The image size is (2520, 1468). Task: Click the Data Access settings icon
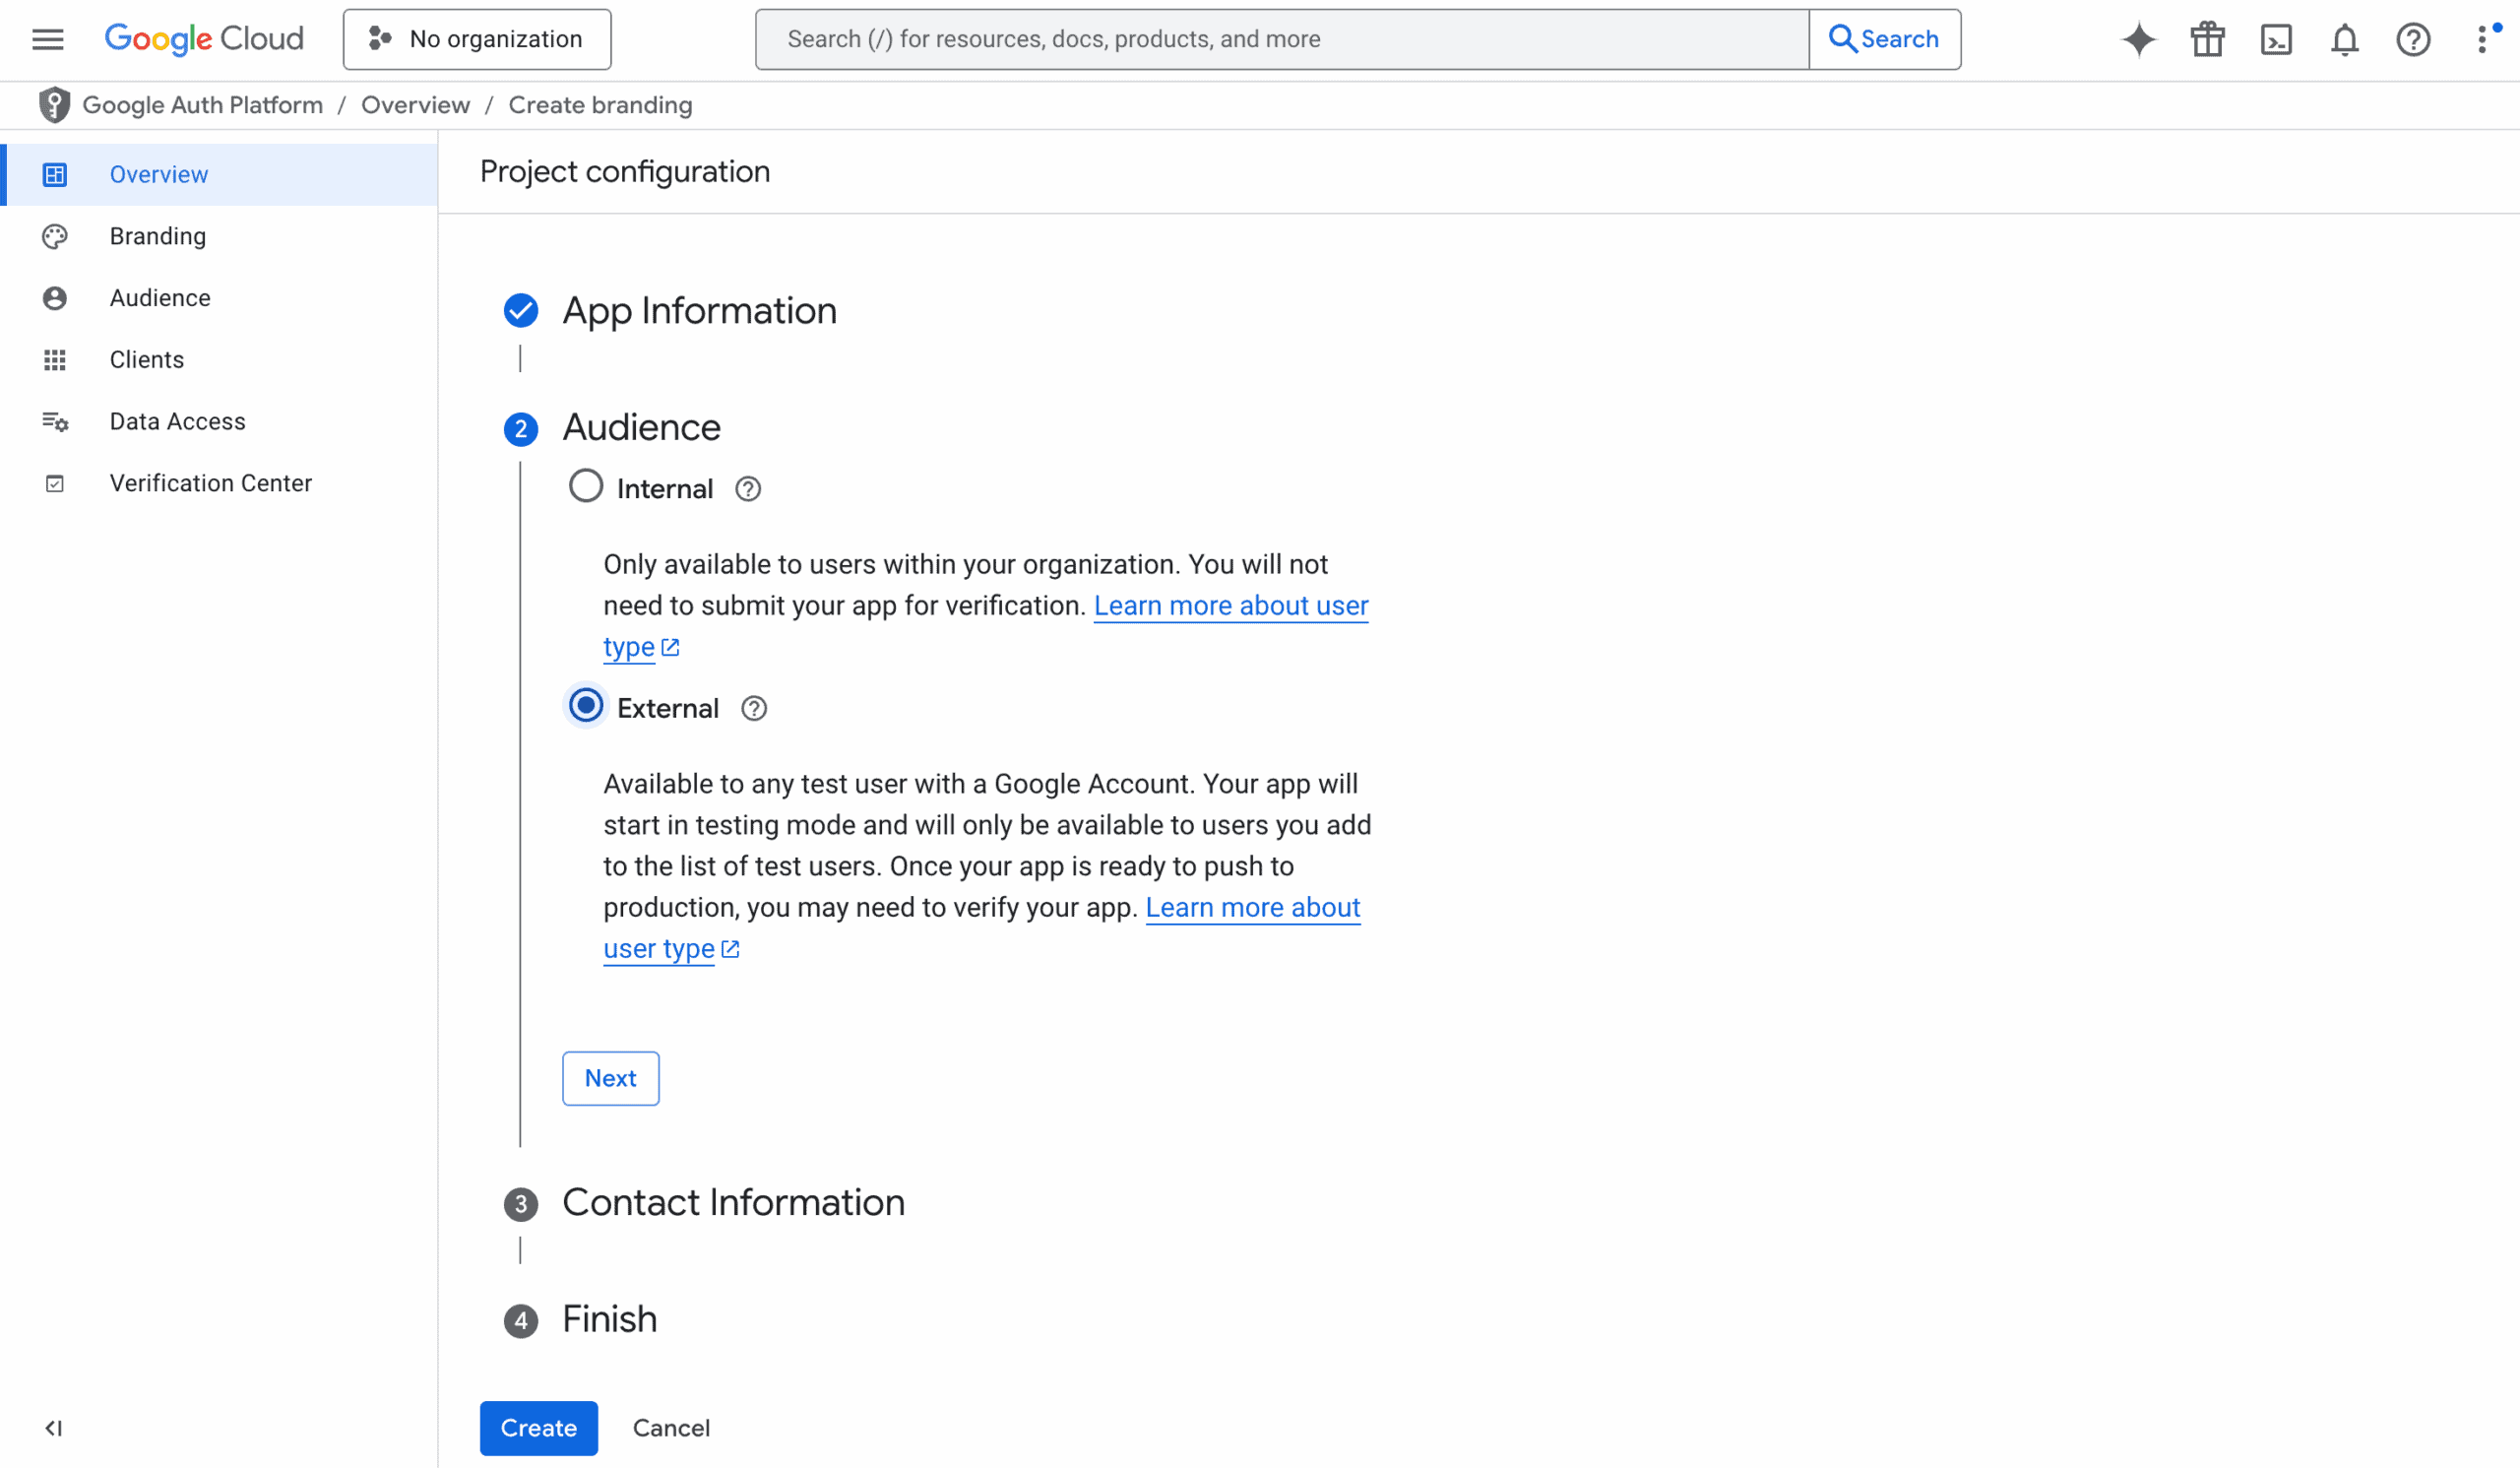55,422
